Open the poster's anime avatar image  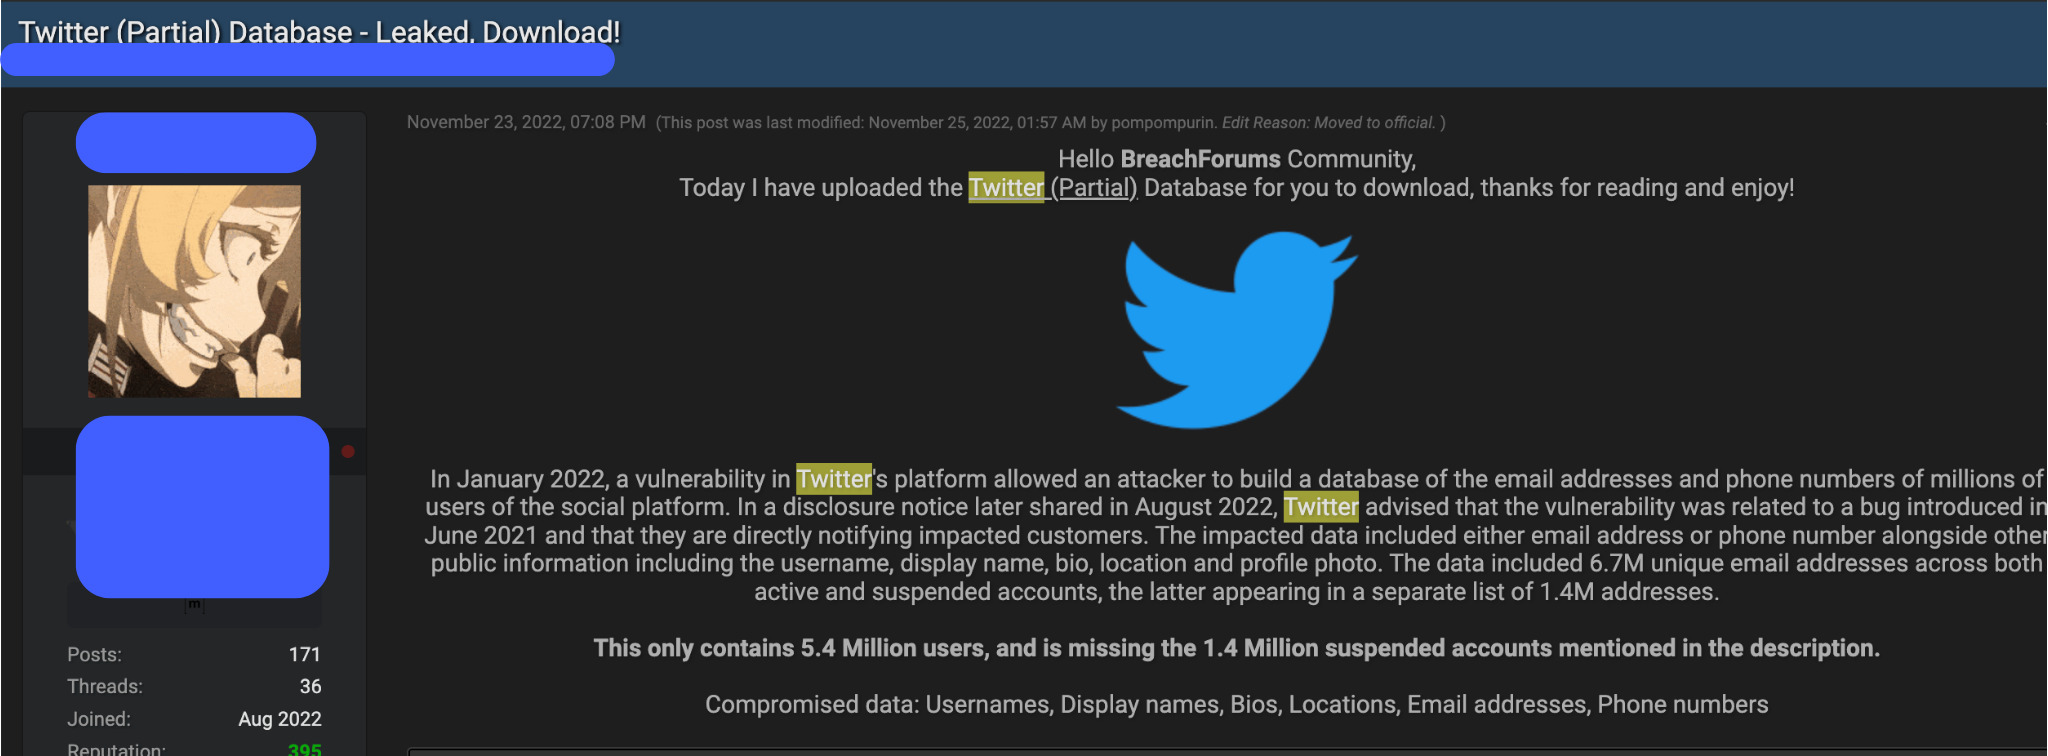click(194, 291)
